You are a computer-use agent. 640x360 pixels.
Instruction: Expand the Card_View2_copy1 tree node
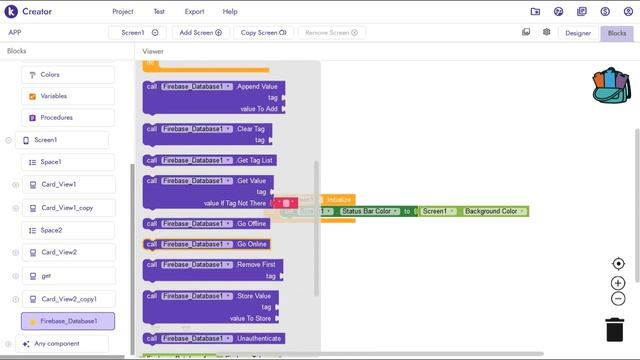click(x=16, y=299)
